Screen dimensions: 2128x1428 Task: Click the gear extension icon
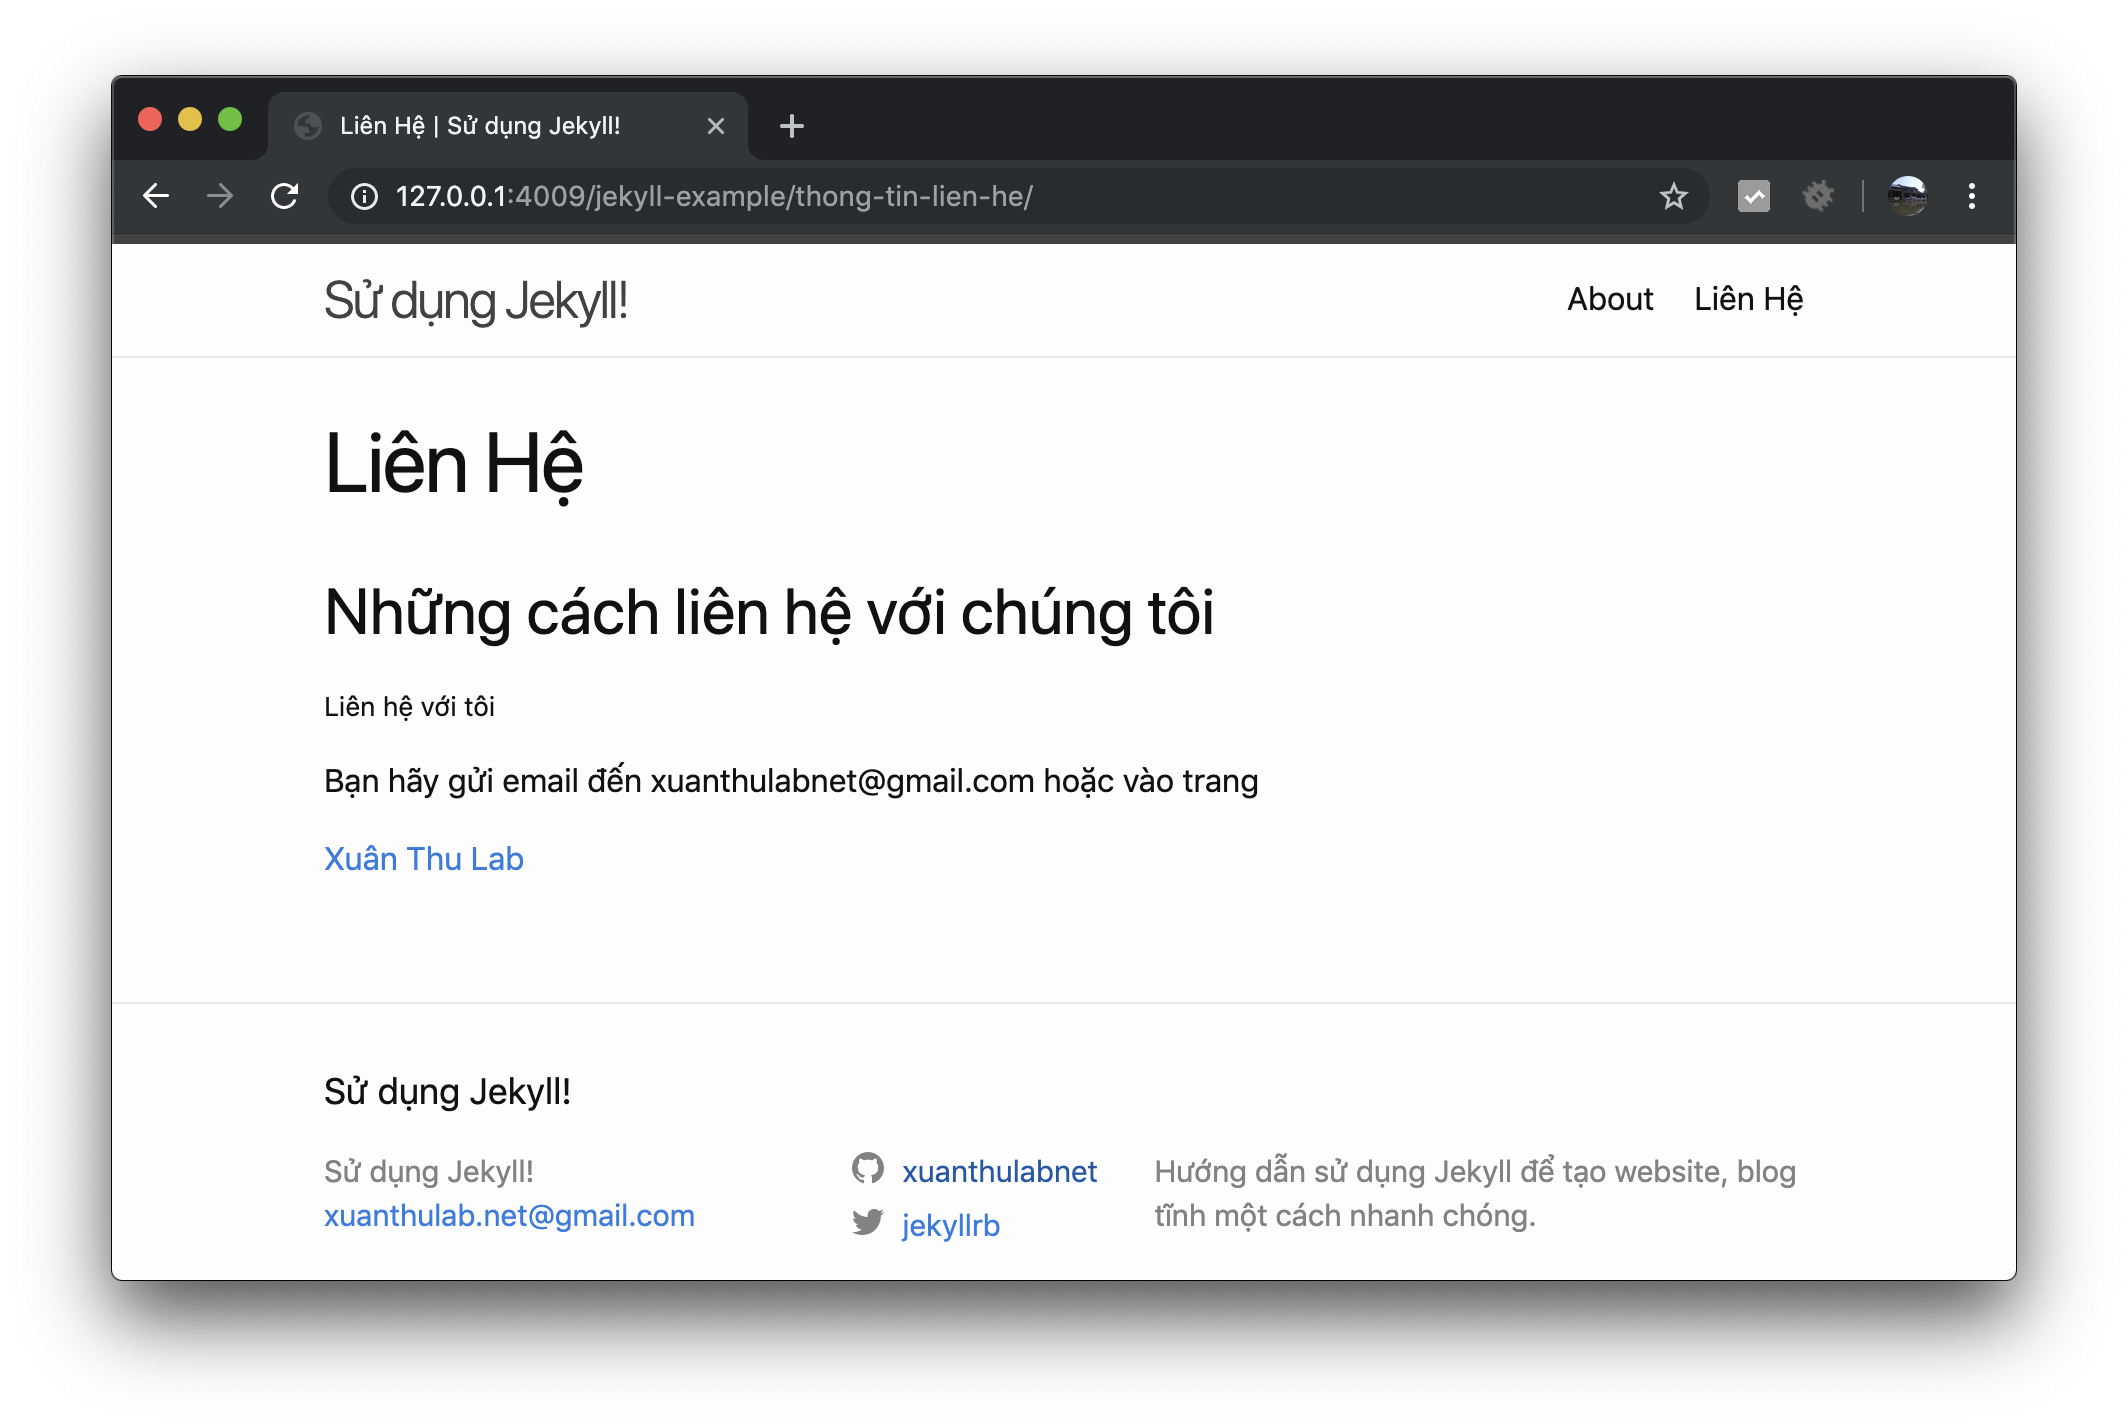pos(1817,196)
